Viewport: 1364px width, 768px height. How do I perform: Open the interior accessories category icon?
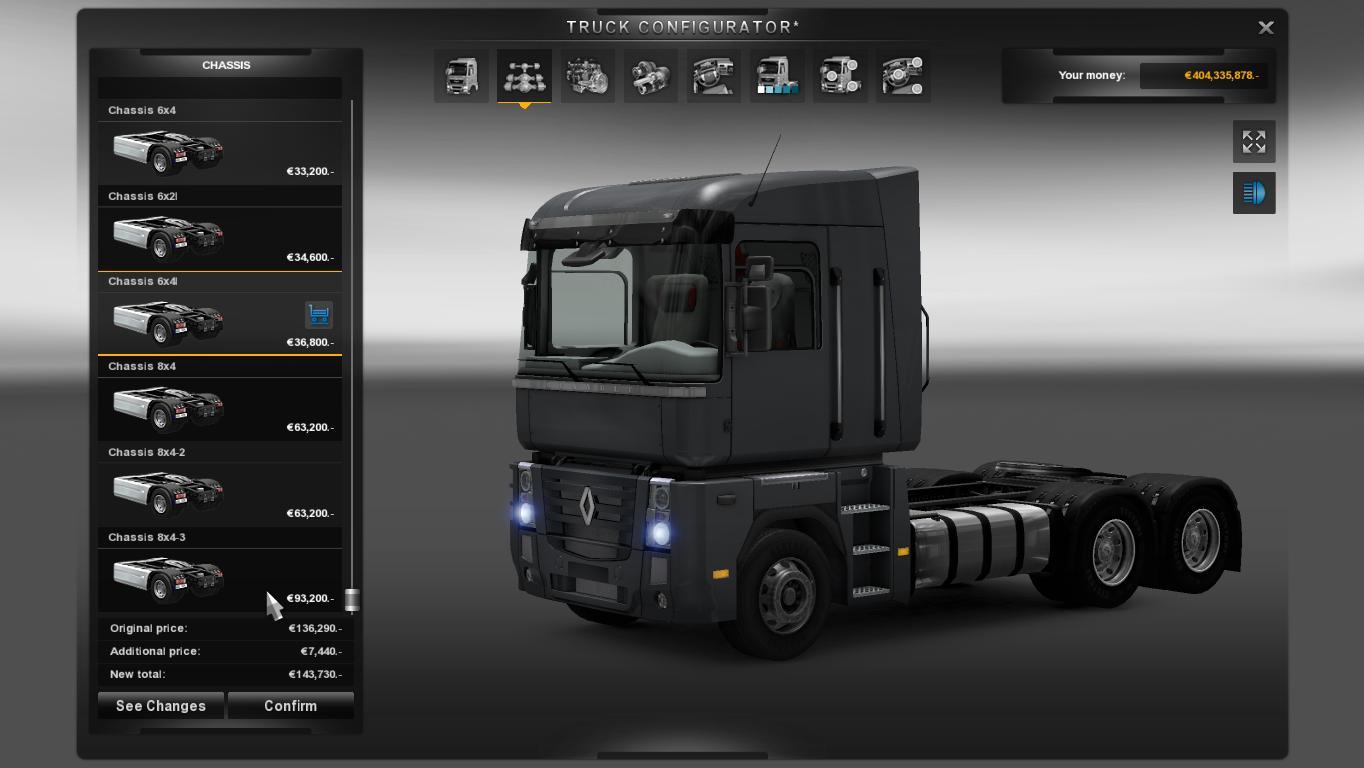[903, 76]
